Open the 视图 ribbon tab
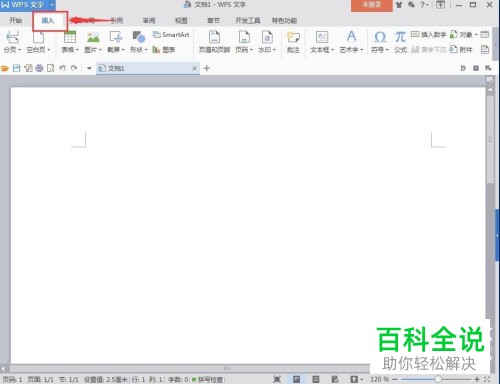 (x=181, y=21)
